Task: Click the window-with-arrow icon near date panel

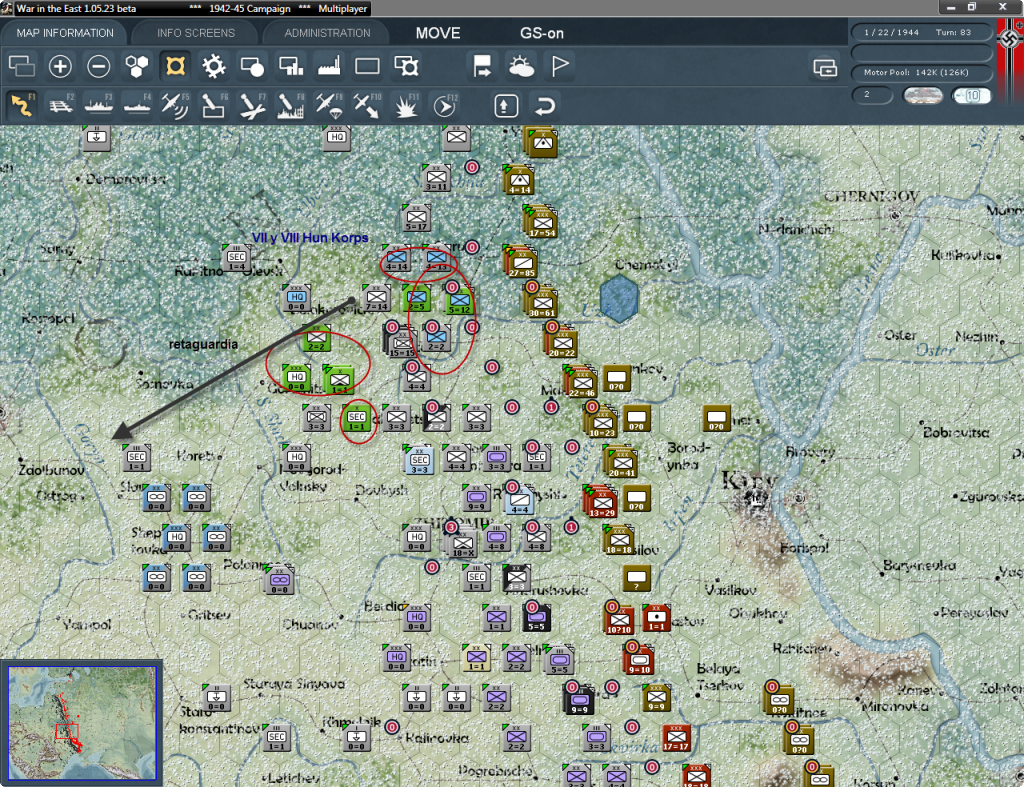Action: (x=825, y=67)
